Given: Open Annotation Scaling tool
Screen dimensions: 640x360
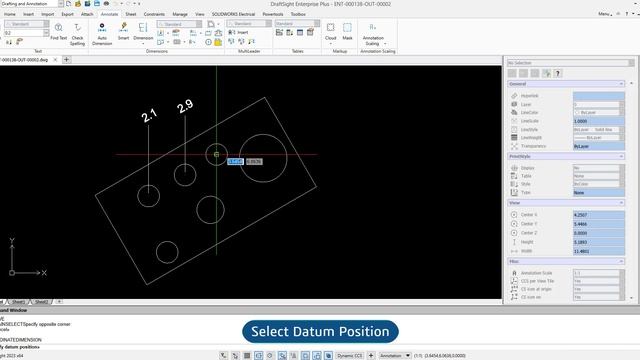Looking at the screenshot, I should pos(373,34).
